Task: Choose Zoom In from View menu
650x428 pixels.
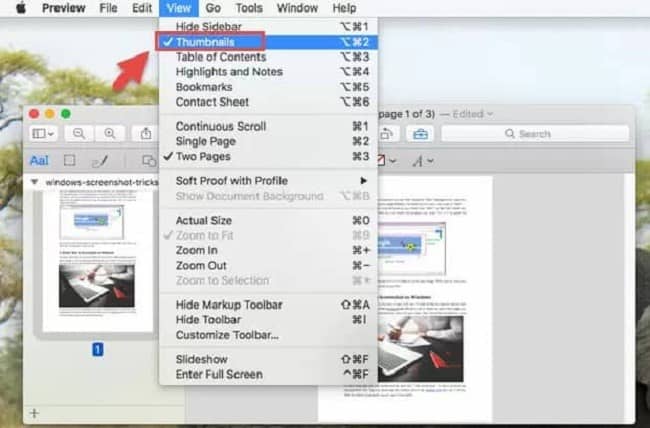Action: [268, 250]
